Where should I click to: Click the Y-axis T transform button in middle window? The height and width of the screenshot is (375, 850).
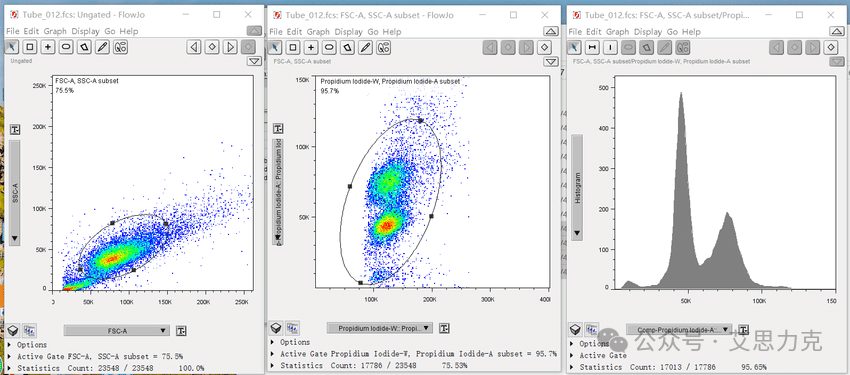[278, 128]
